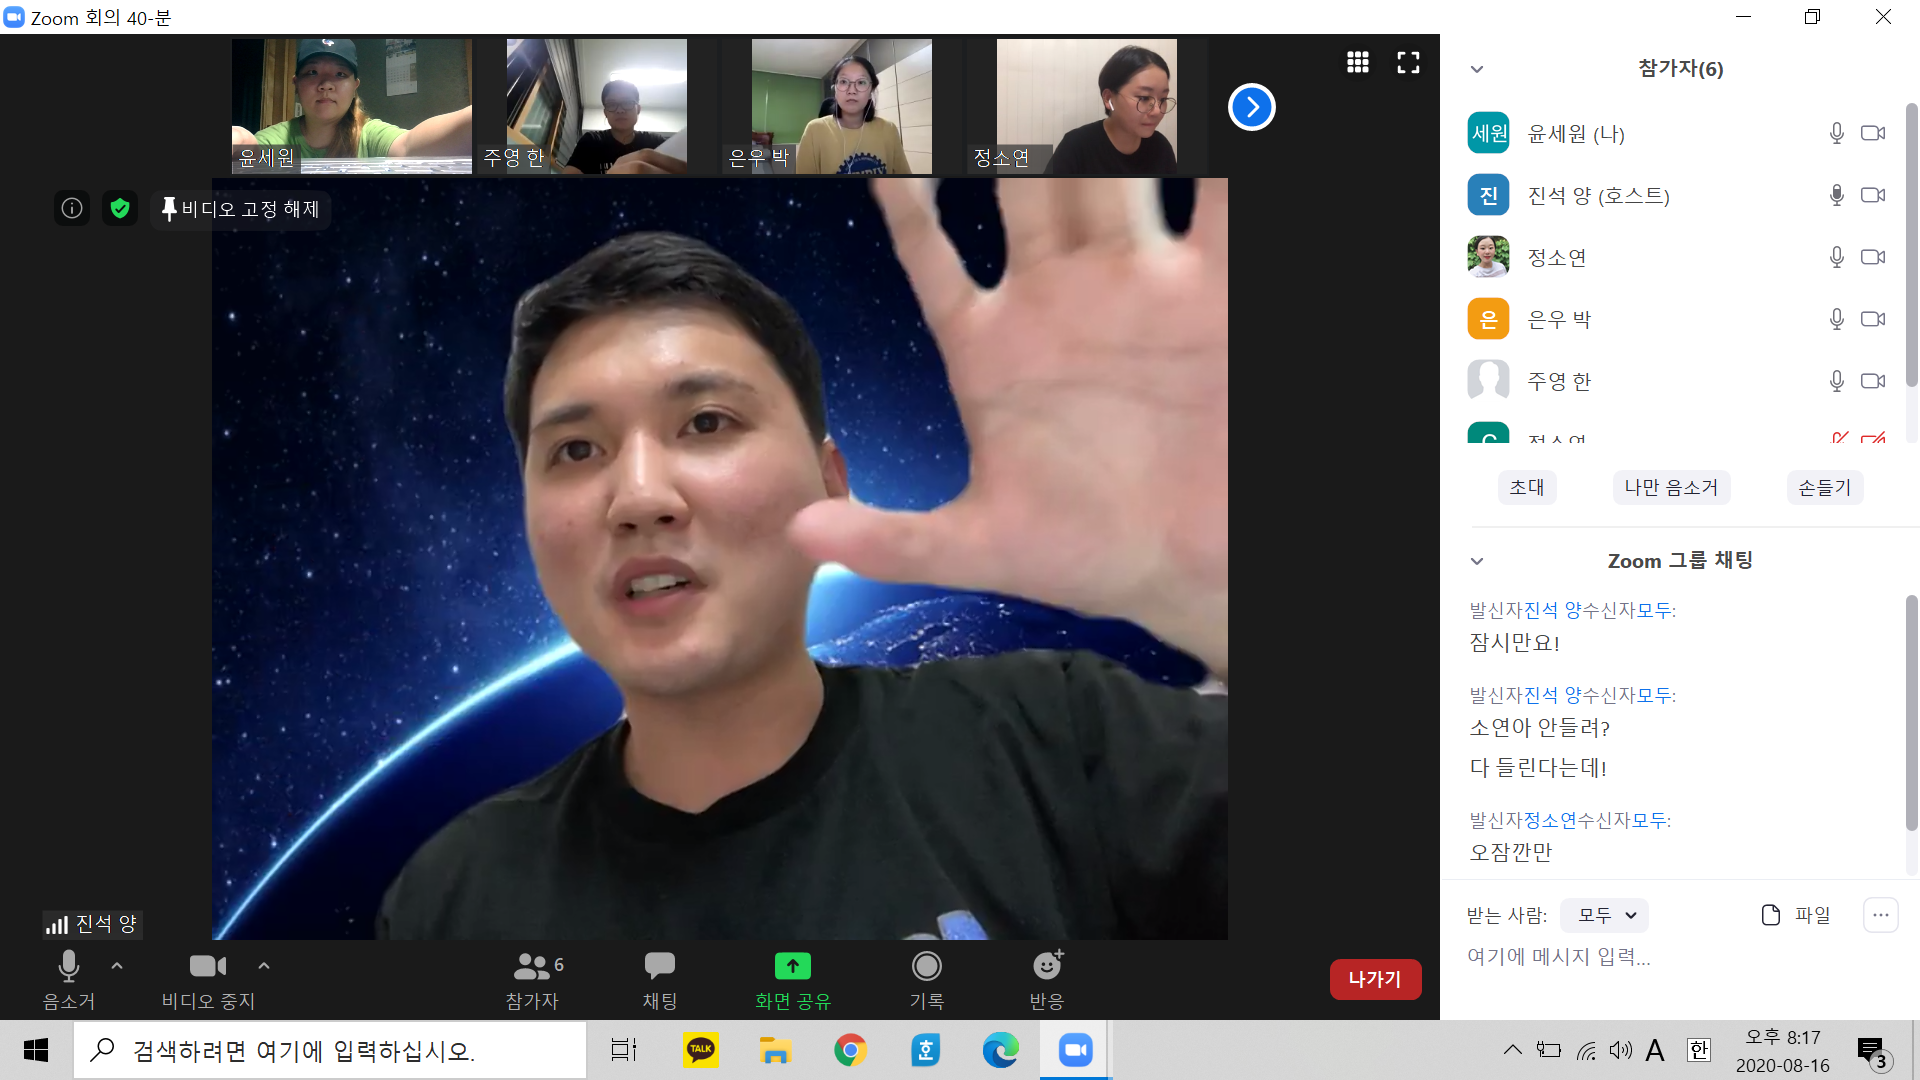This screenshot has width=1920, height=1080.
Task: Open the 채팅 chat panel
Action: point(660,979)
